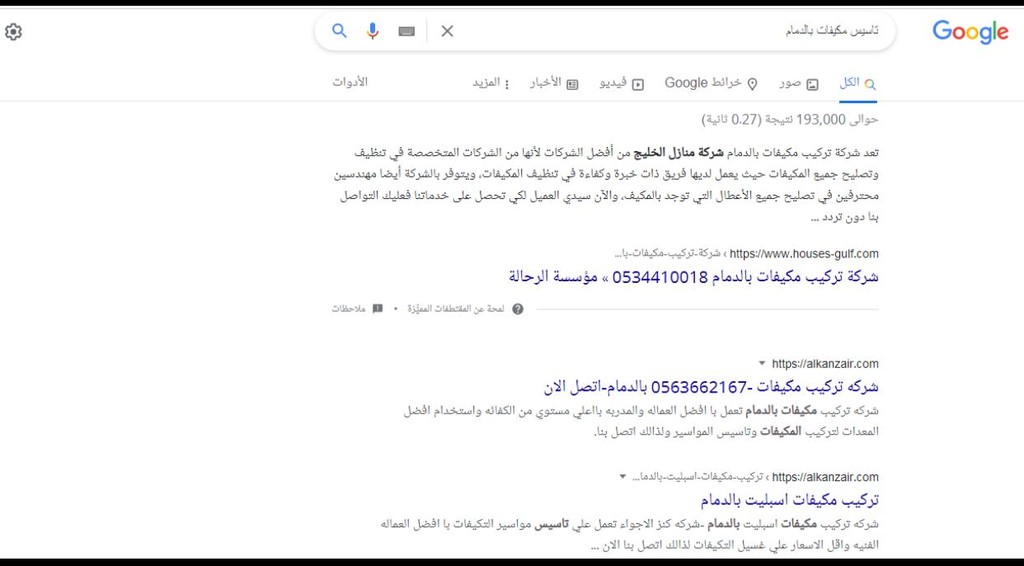Open result titled 0563662167 بالدمام-اتصل الان
This screenshot has height=566, width=1024.
click(711, 386)
